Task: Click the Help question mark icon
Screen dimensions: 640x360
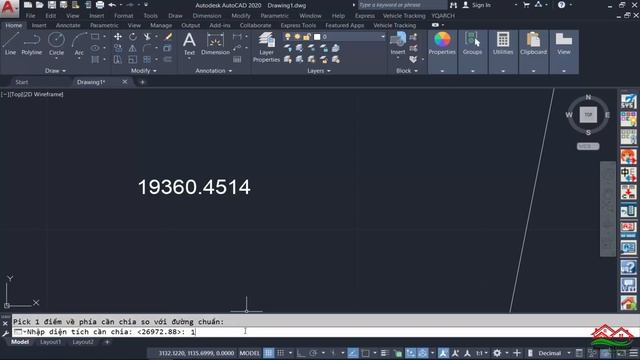Action: 562,5
